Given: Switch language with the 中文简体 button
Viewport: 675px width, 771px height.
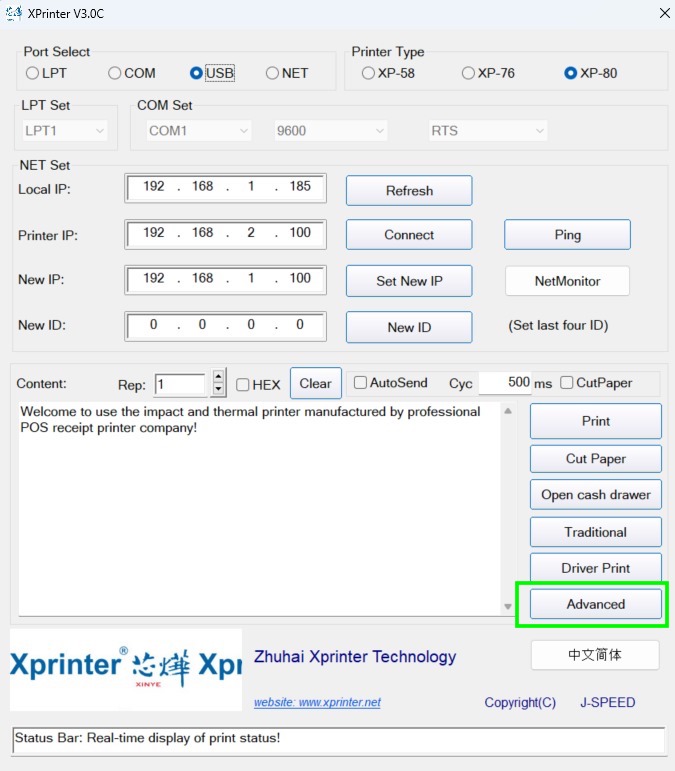Looking at the screenshot, I should (x=595, y=655).
